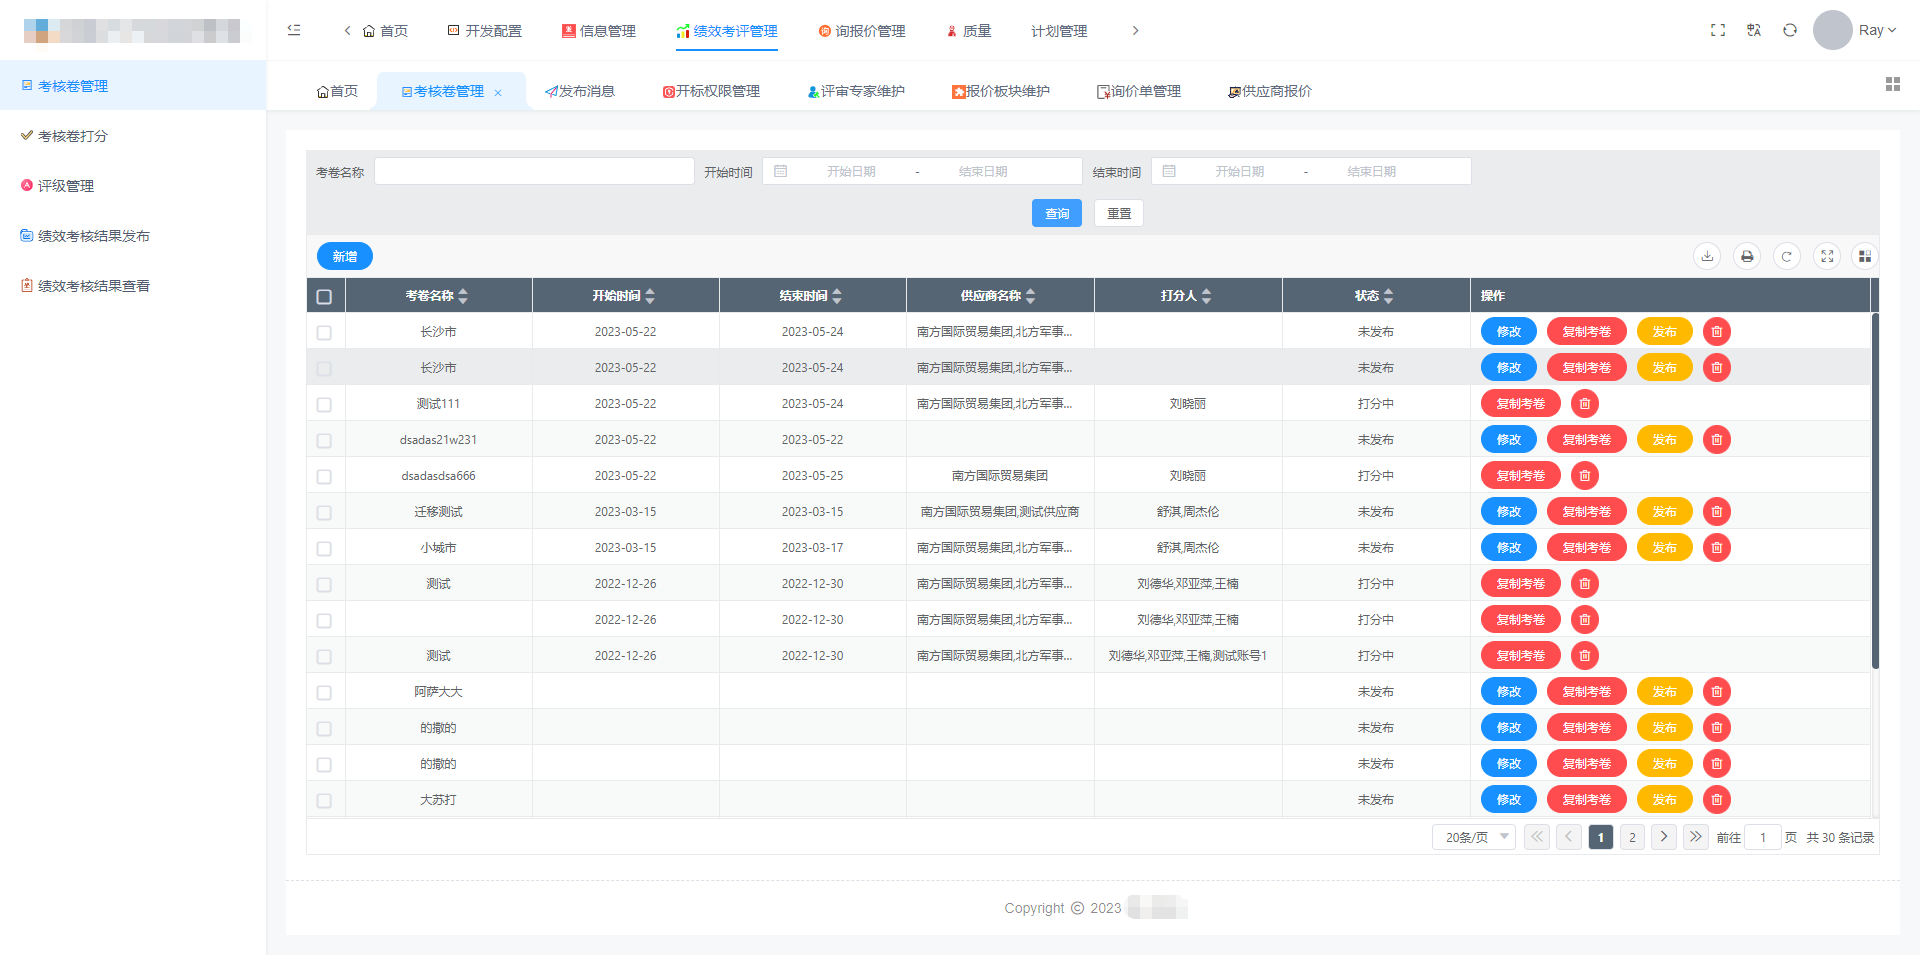The height and width of the screenshot is (955, 1920).
Task: Click 复制考卷 for 测试111 row
Action: pyautogui.click(x=1521, y=404)
